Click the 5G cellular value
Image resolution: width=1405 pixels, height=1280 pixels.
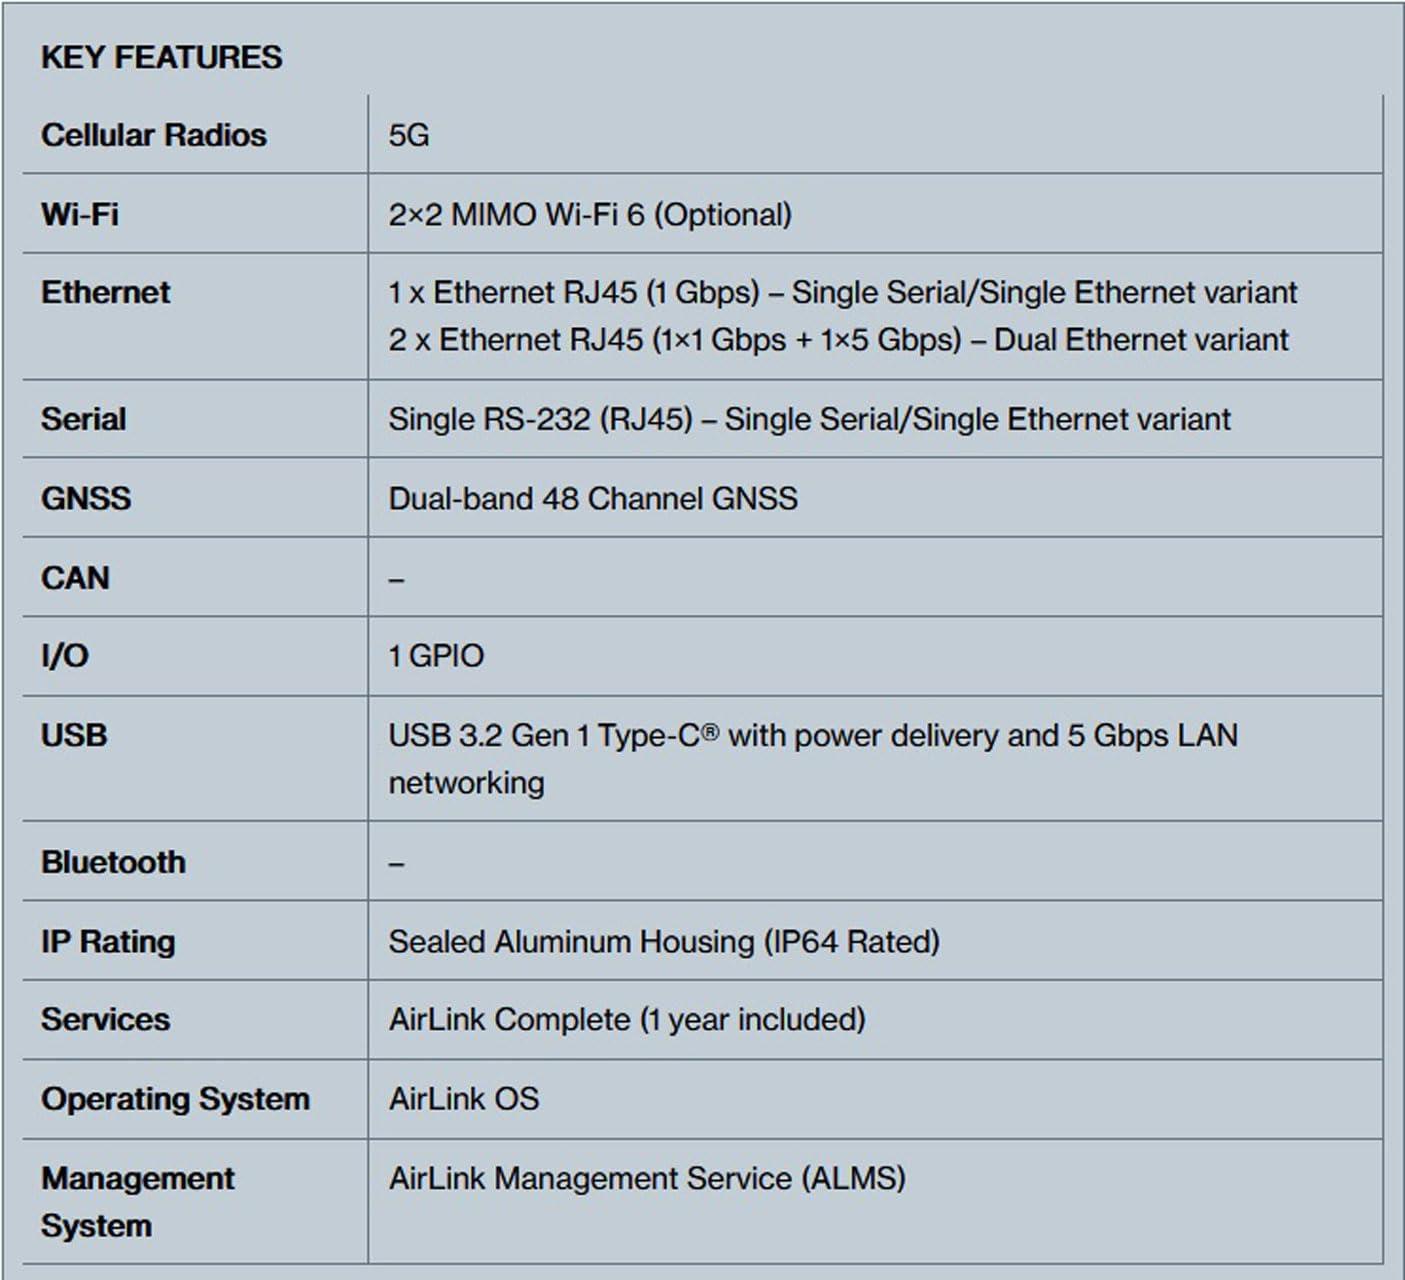(x=408, y=135)
